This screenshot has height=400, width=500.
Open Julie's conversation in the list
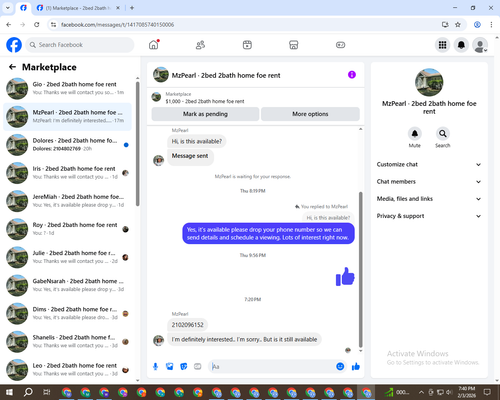tap(67, 257)
